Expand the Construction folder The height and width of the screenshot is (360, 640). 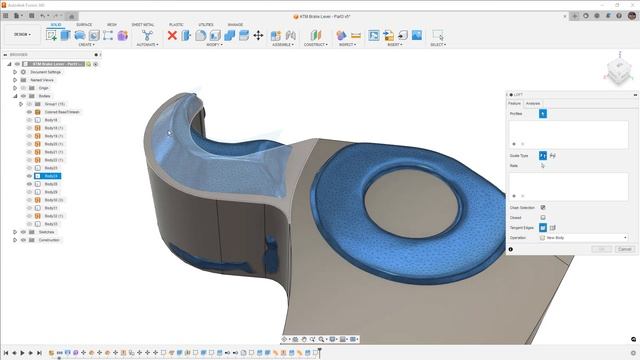(x=15, y=240)
